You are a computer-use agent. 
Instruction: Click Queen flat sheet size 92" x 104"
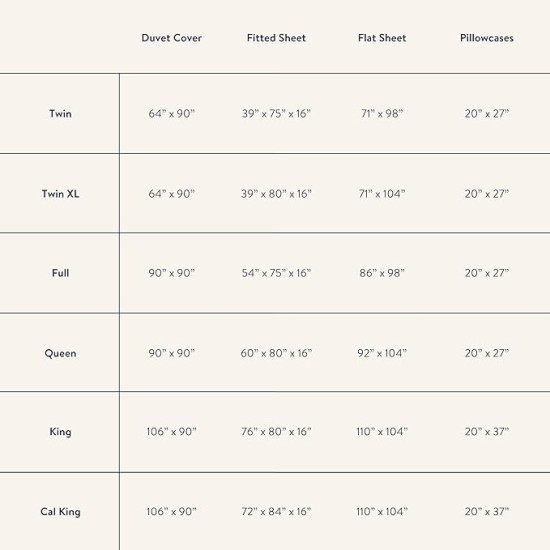click(382, 353)
